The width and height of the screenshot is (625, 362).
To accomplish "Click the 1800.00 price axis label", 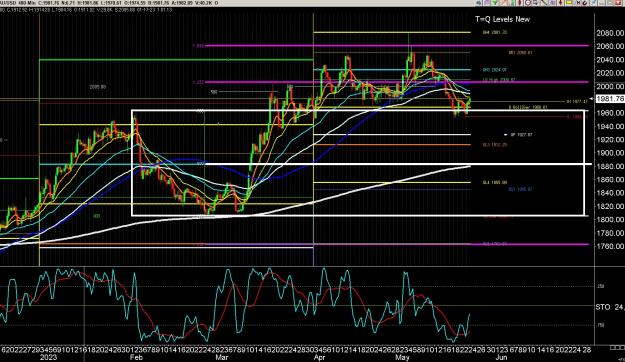I will click(x=610, y=219).
